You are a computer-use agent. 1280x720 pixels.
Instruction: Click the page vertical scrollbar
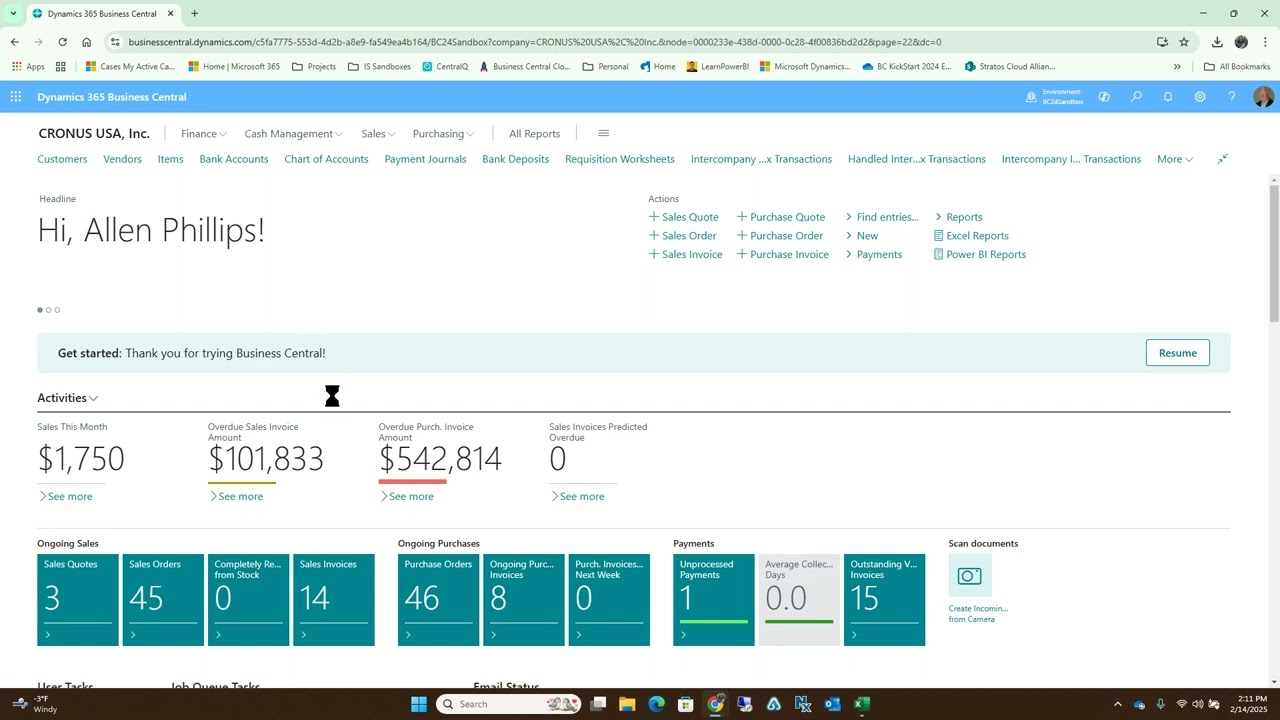[1274, 252]
